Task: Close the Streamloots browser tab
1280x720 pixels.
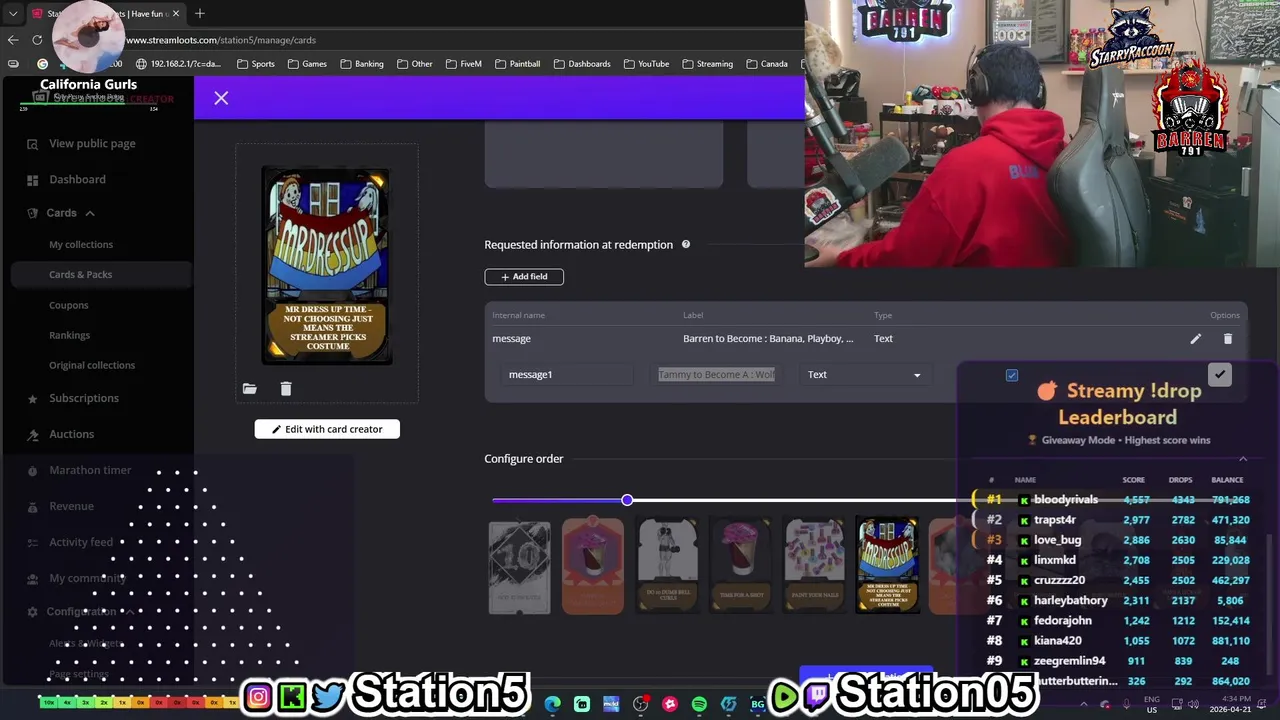Action: click(x=176, y=13)
